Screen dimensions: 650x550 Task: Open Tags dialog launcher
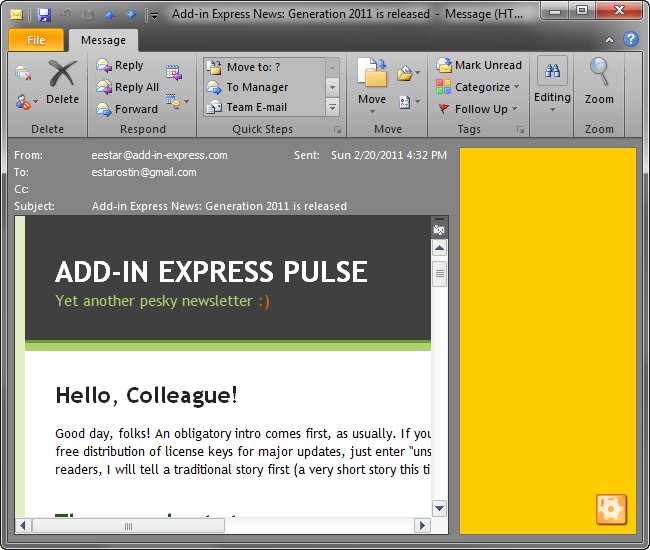click(x=520, y=130)
